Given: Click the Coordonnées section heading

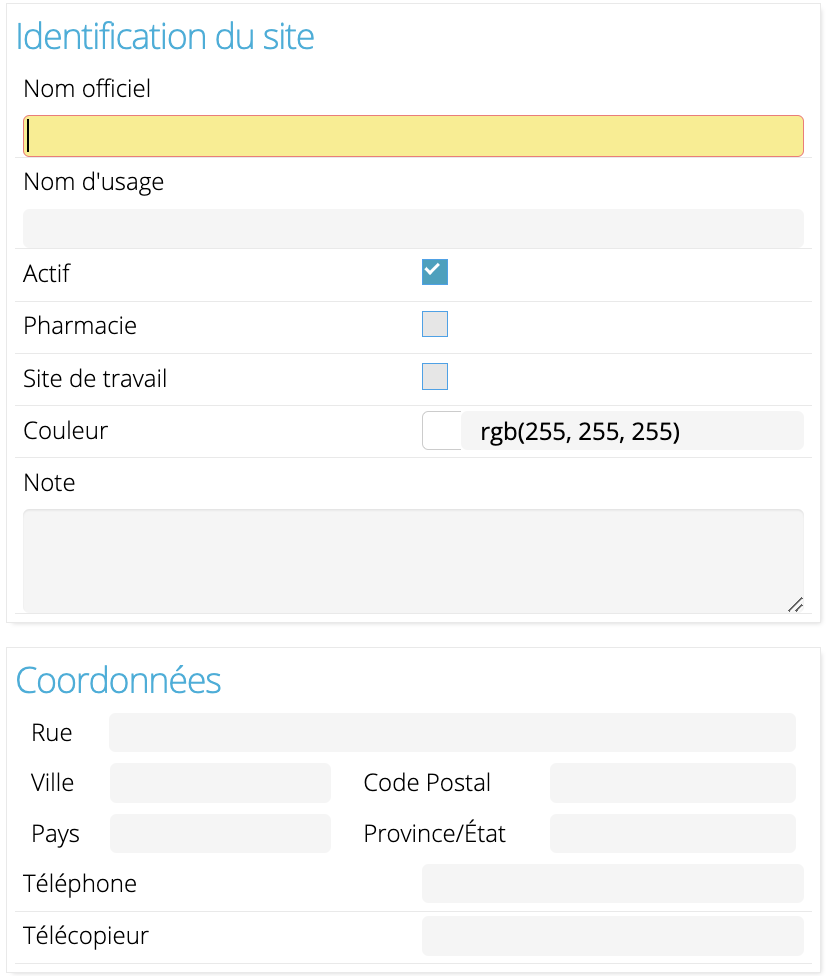Looking at the screenshot, I should pyautogui.click(x=118, y=680).
